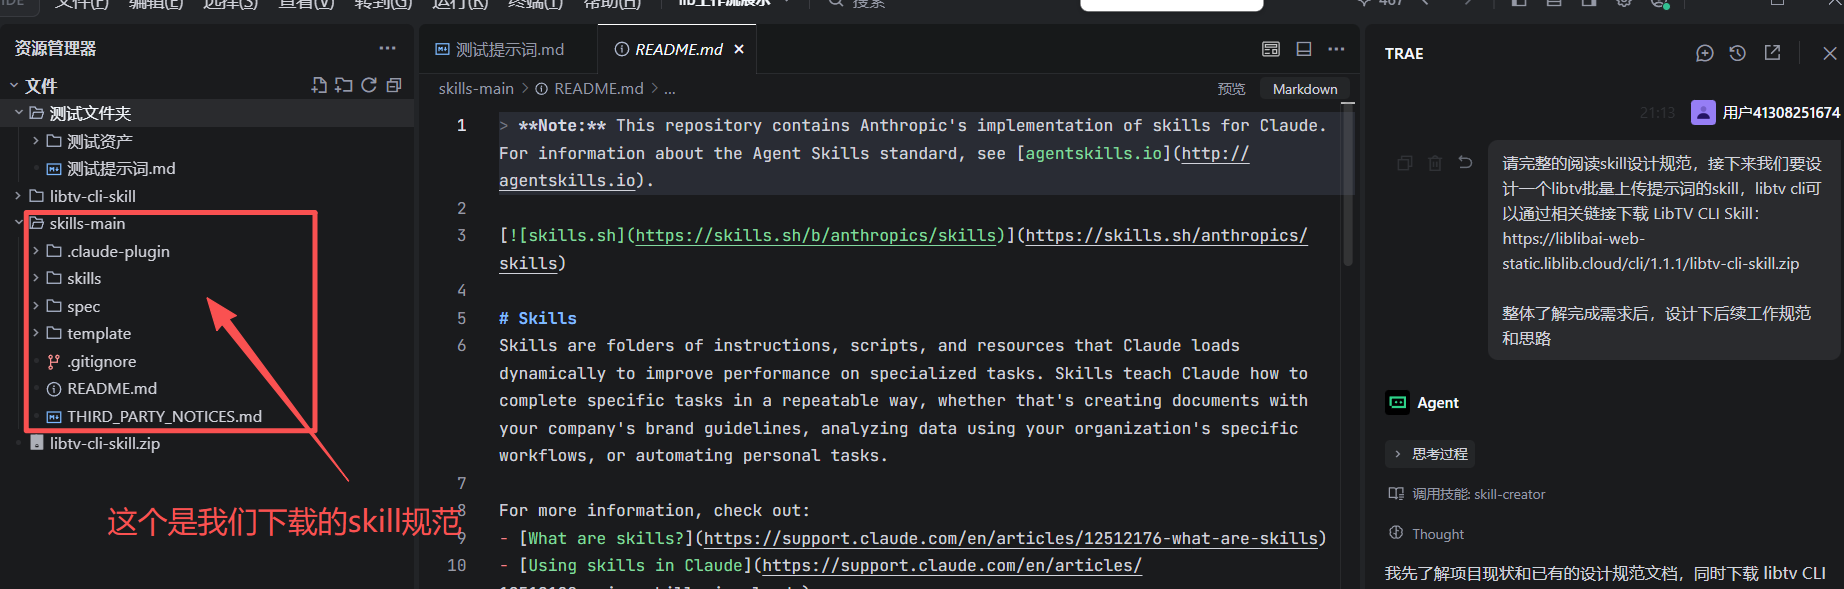
Task: Click skills-main in the breadcrumb
Action: [476, 89]
